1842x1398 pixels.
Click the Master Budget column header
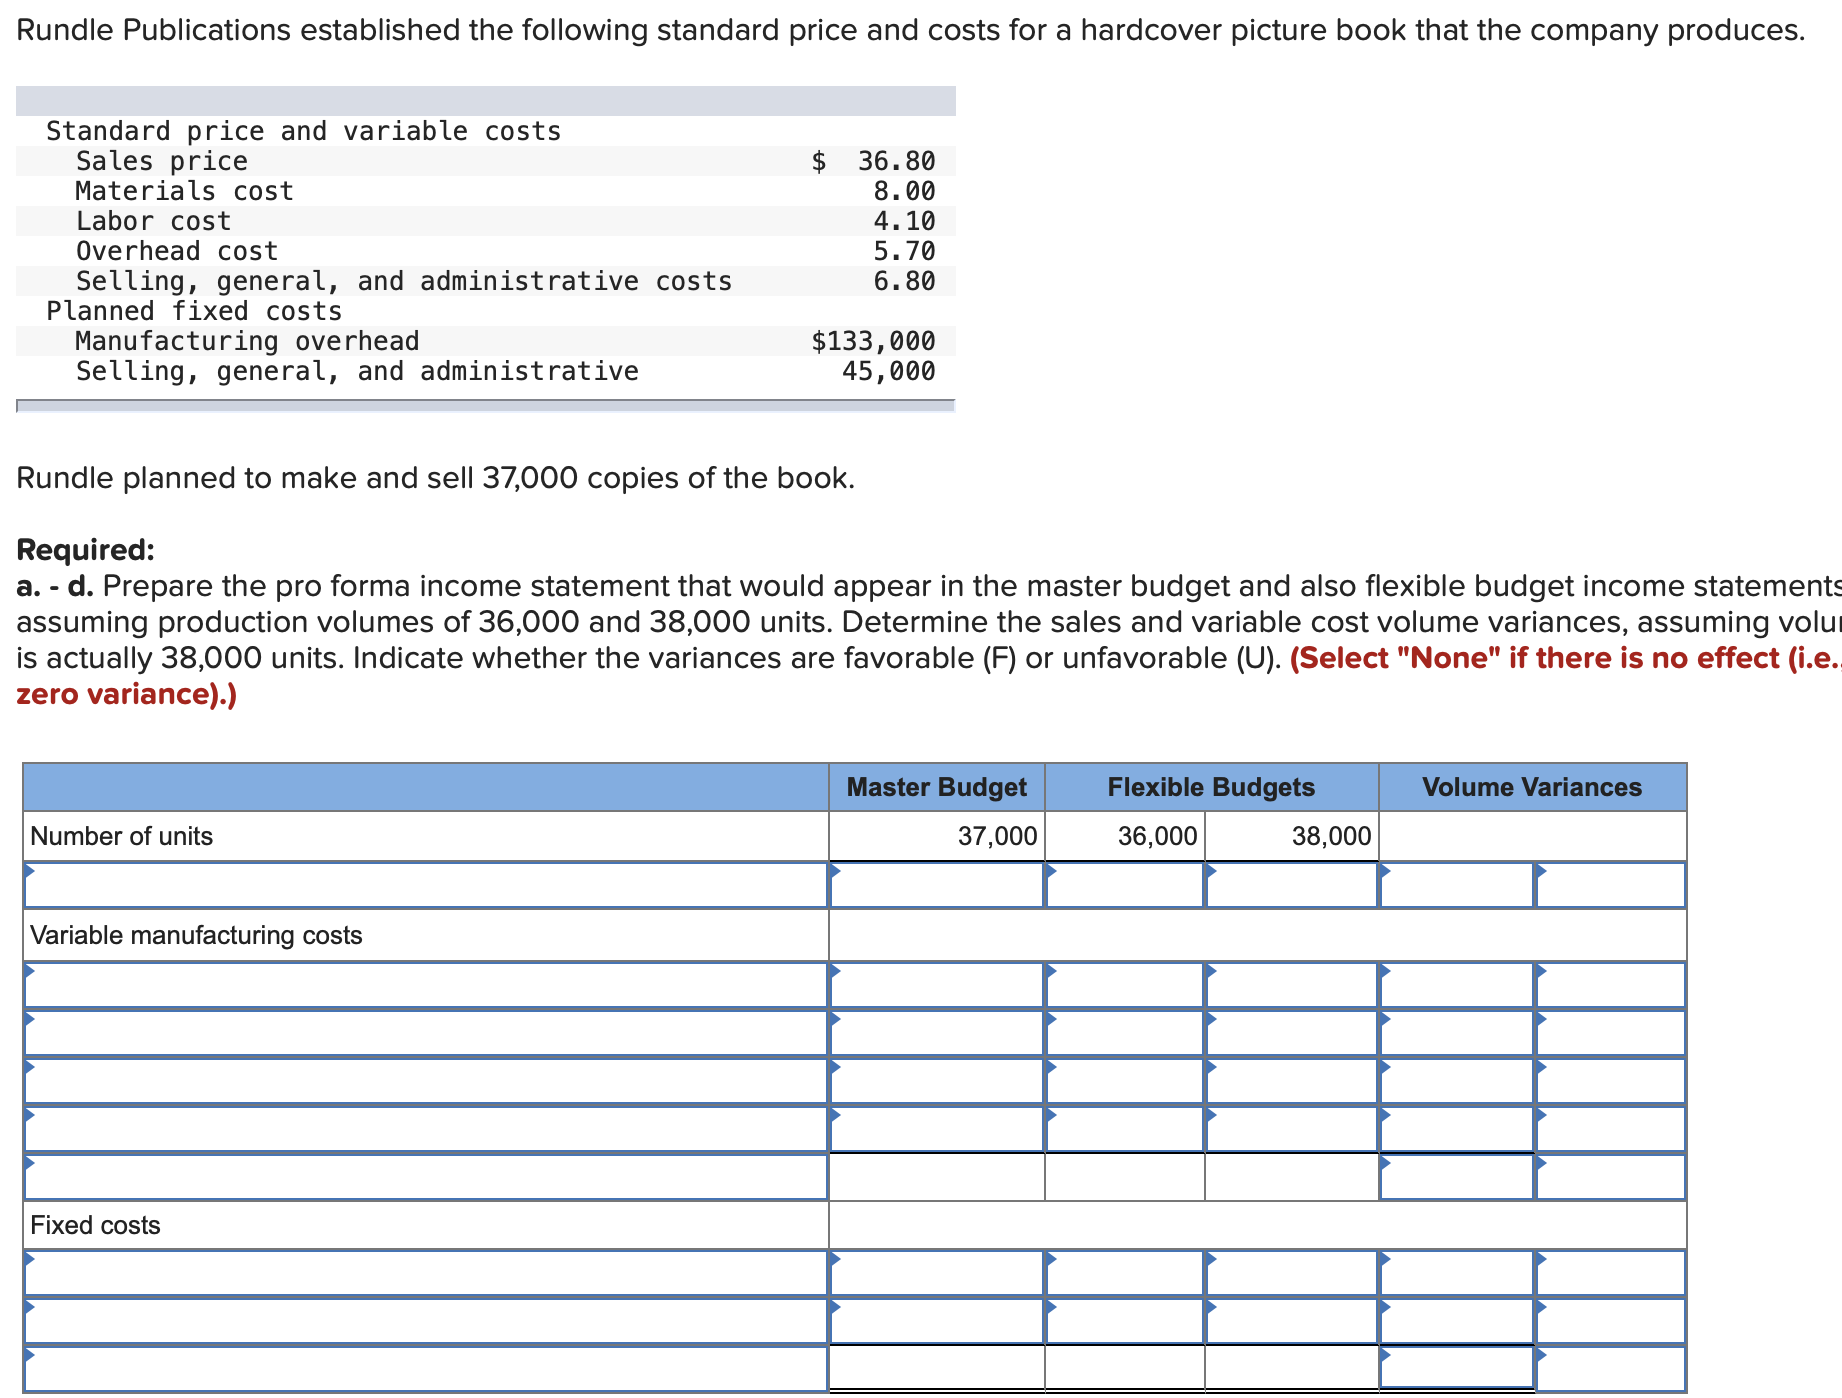pos(937,787)
